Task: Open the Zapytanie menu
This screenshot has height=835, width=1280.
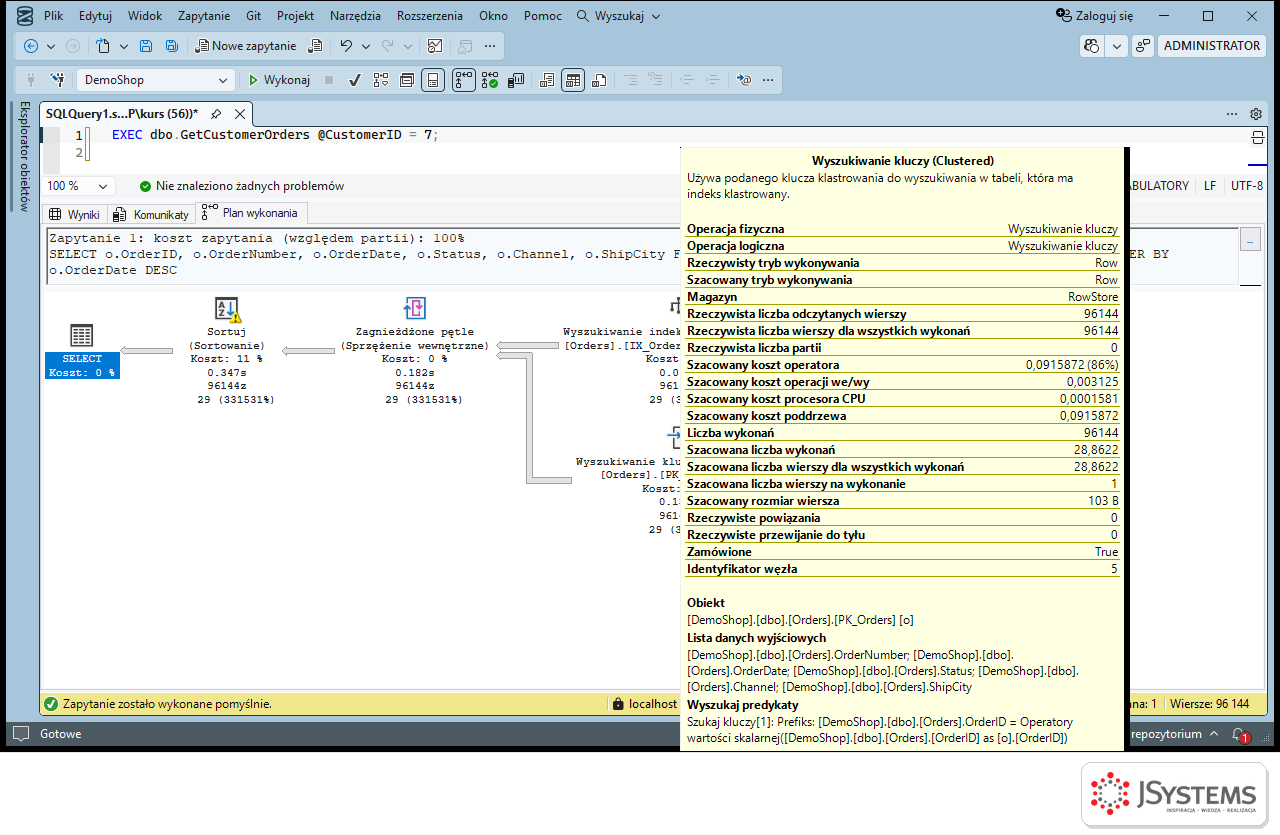Action: coord(204,16)
